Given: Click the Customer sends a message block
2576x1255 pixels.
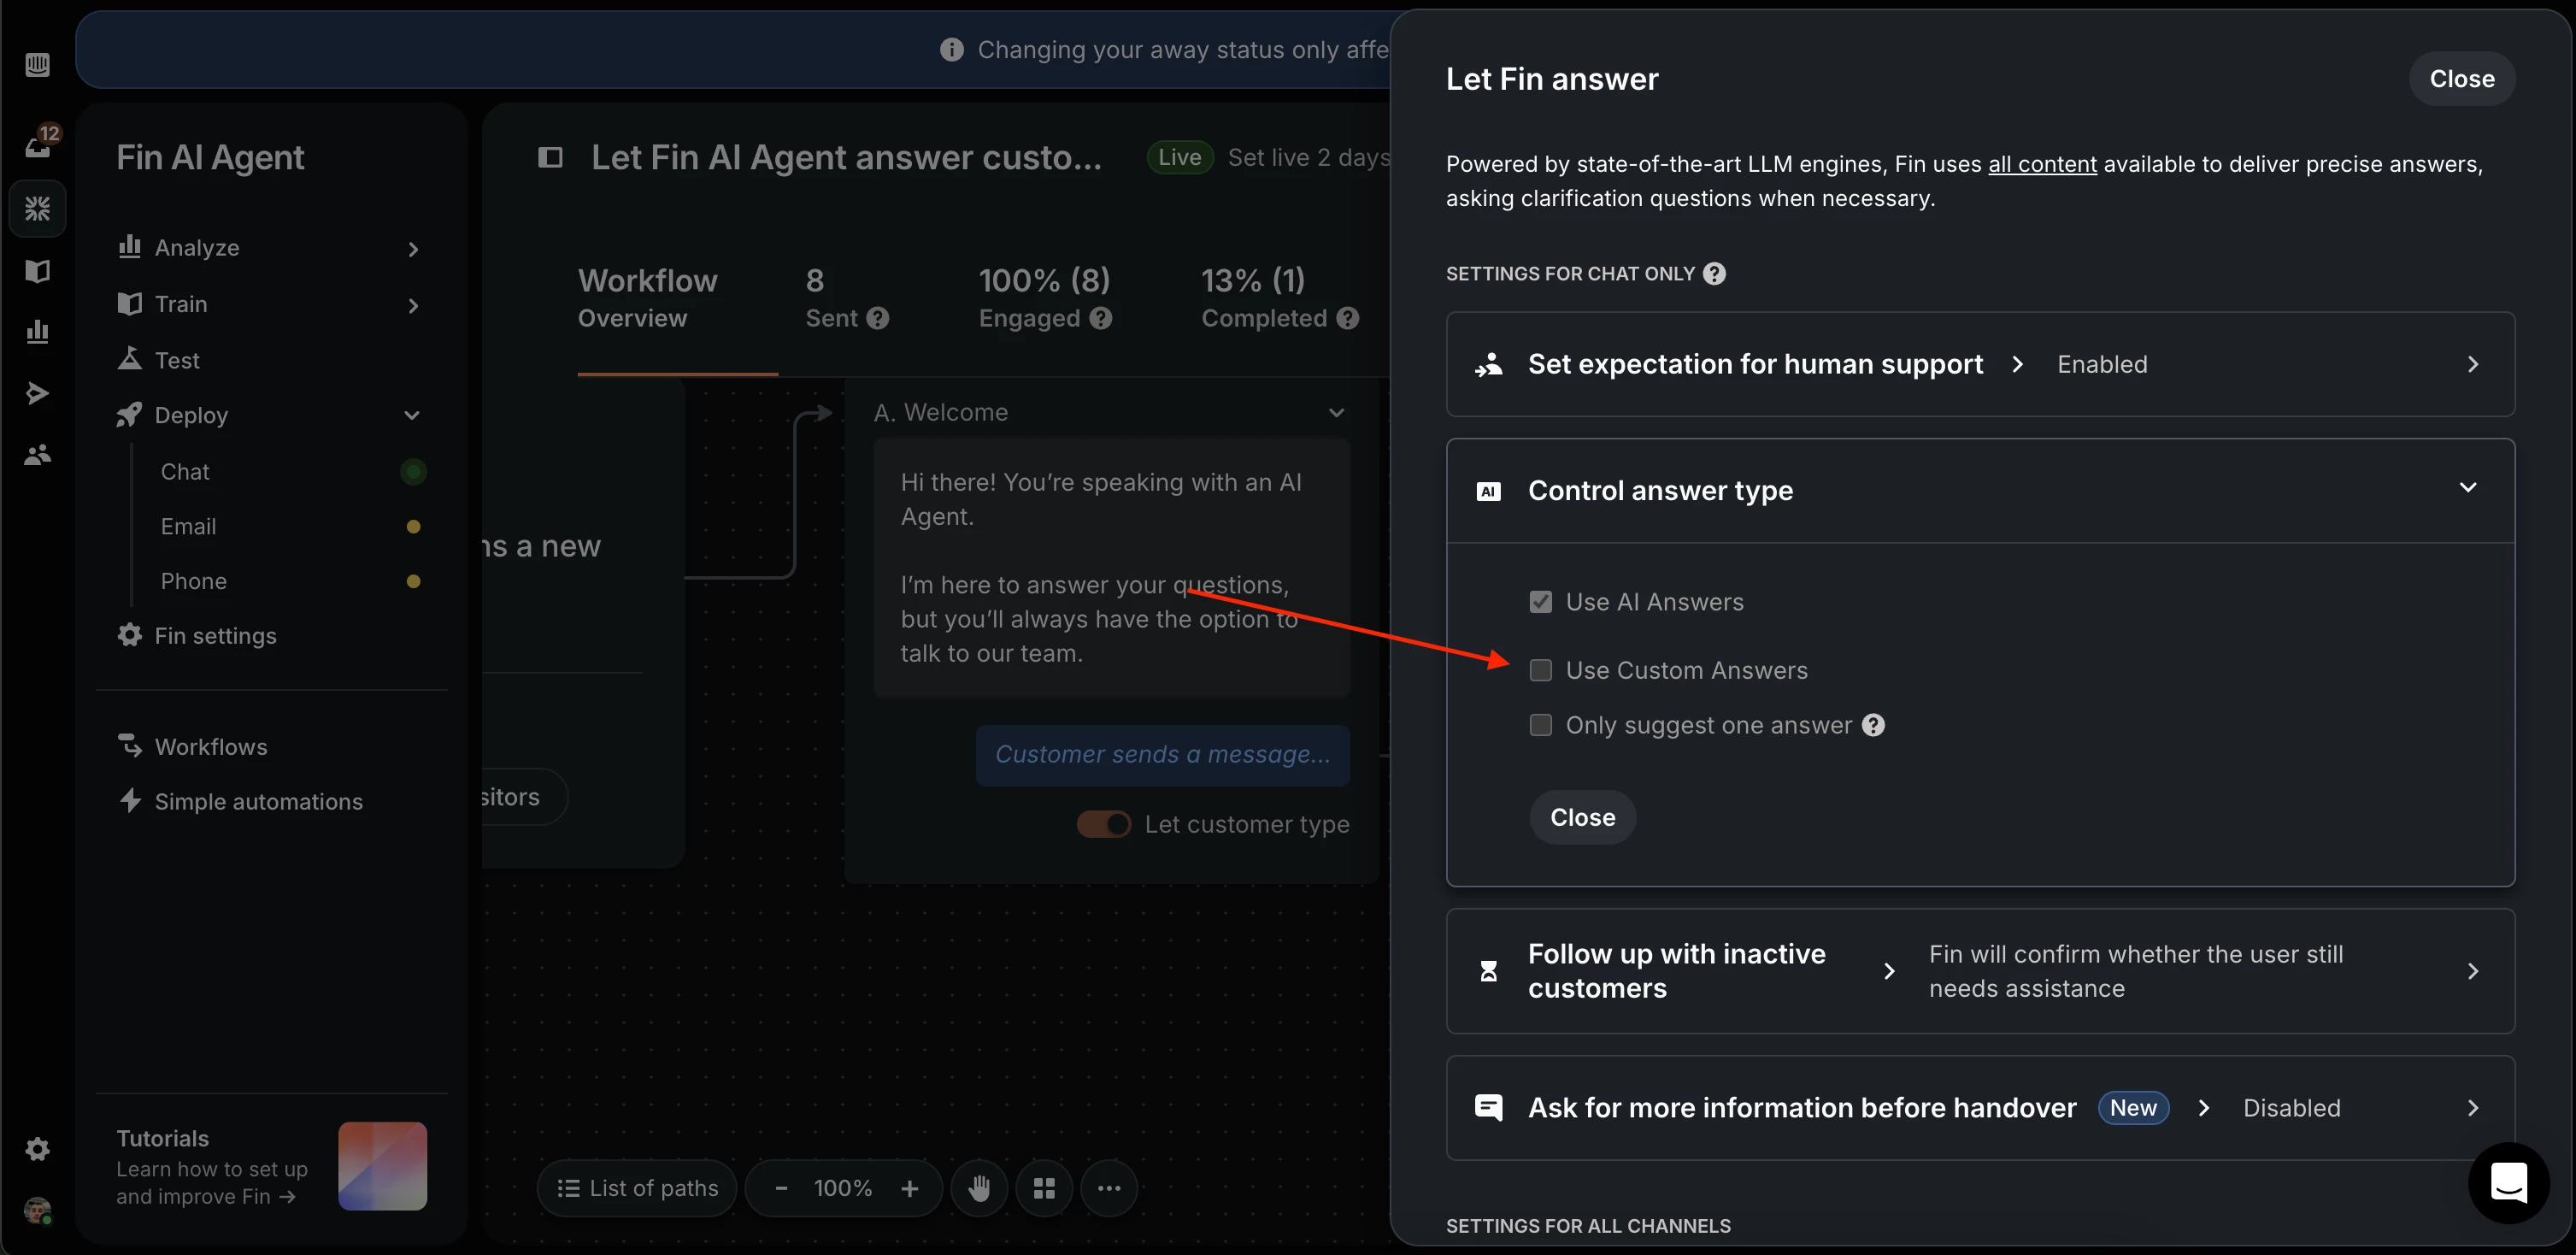Looking at the screenshot, I should (1162, 754).
